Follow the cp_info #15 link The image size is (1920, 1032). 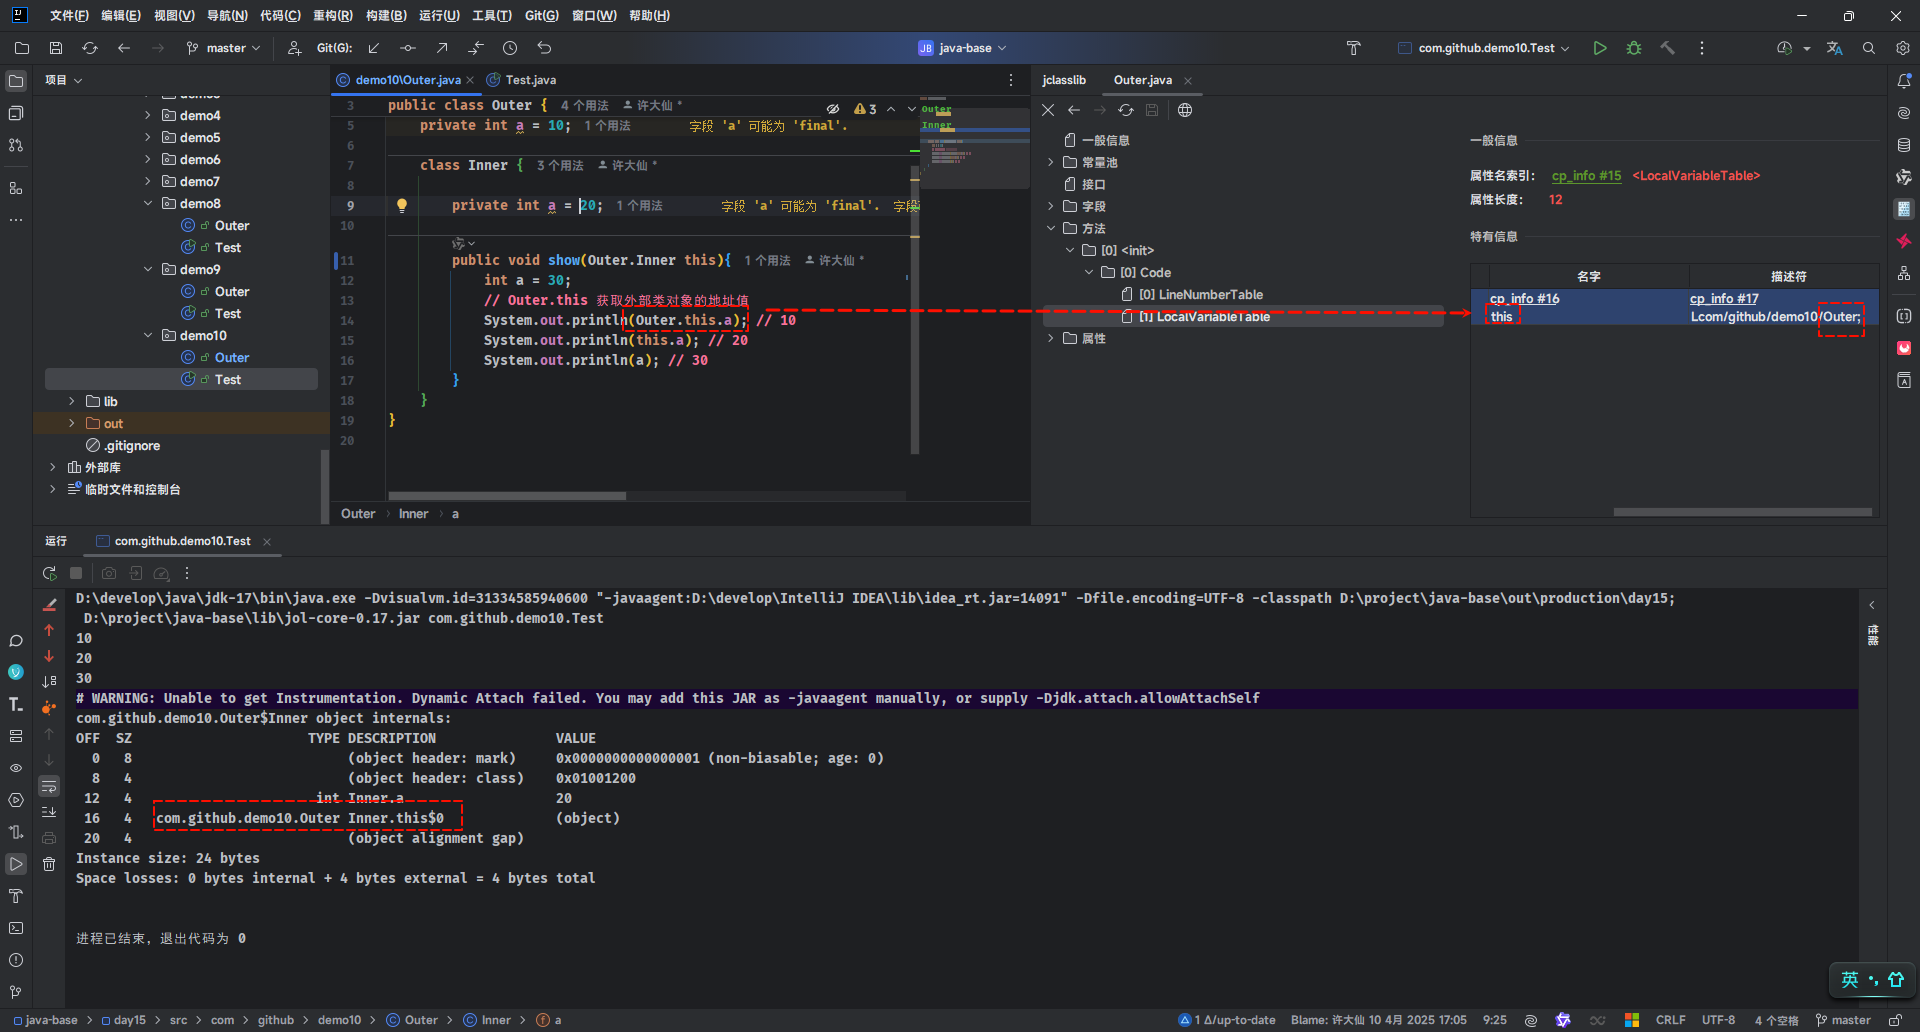point(1586,176)
